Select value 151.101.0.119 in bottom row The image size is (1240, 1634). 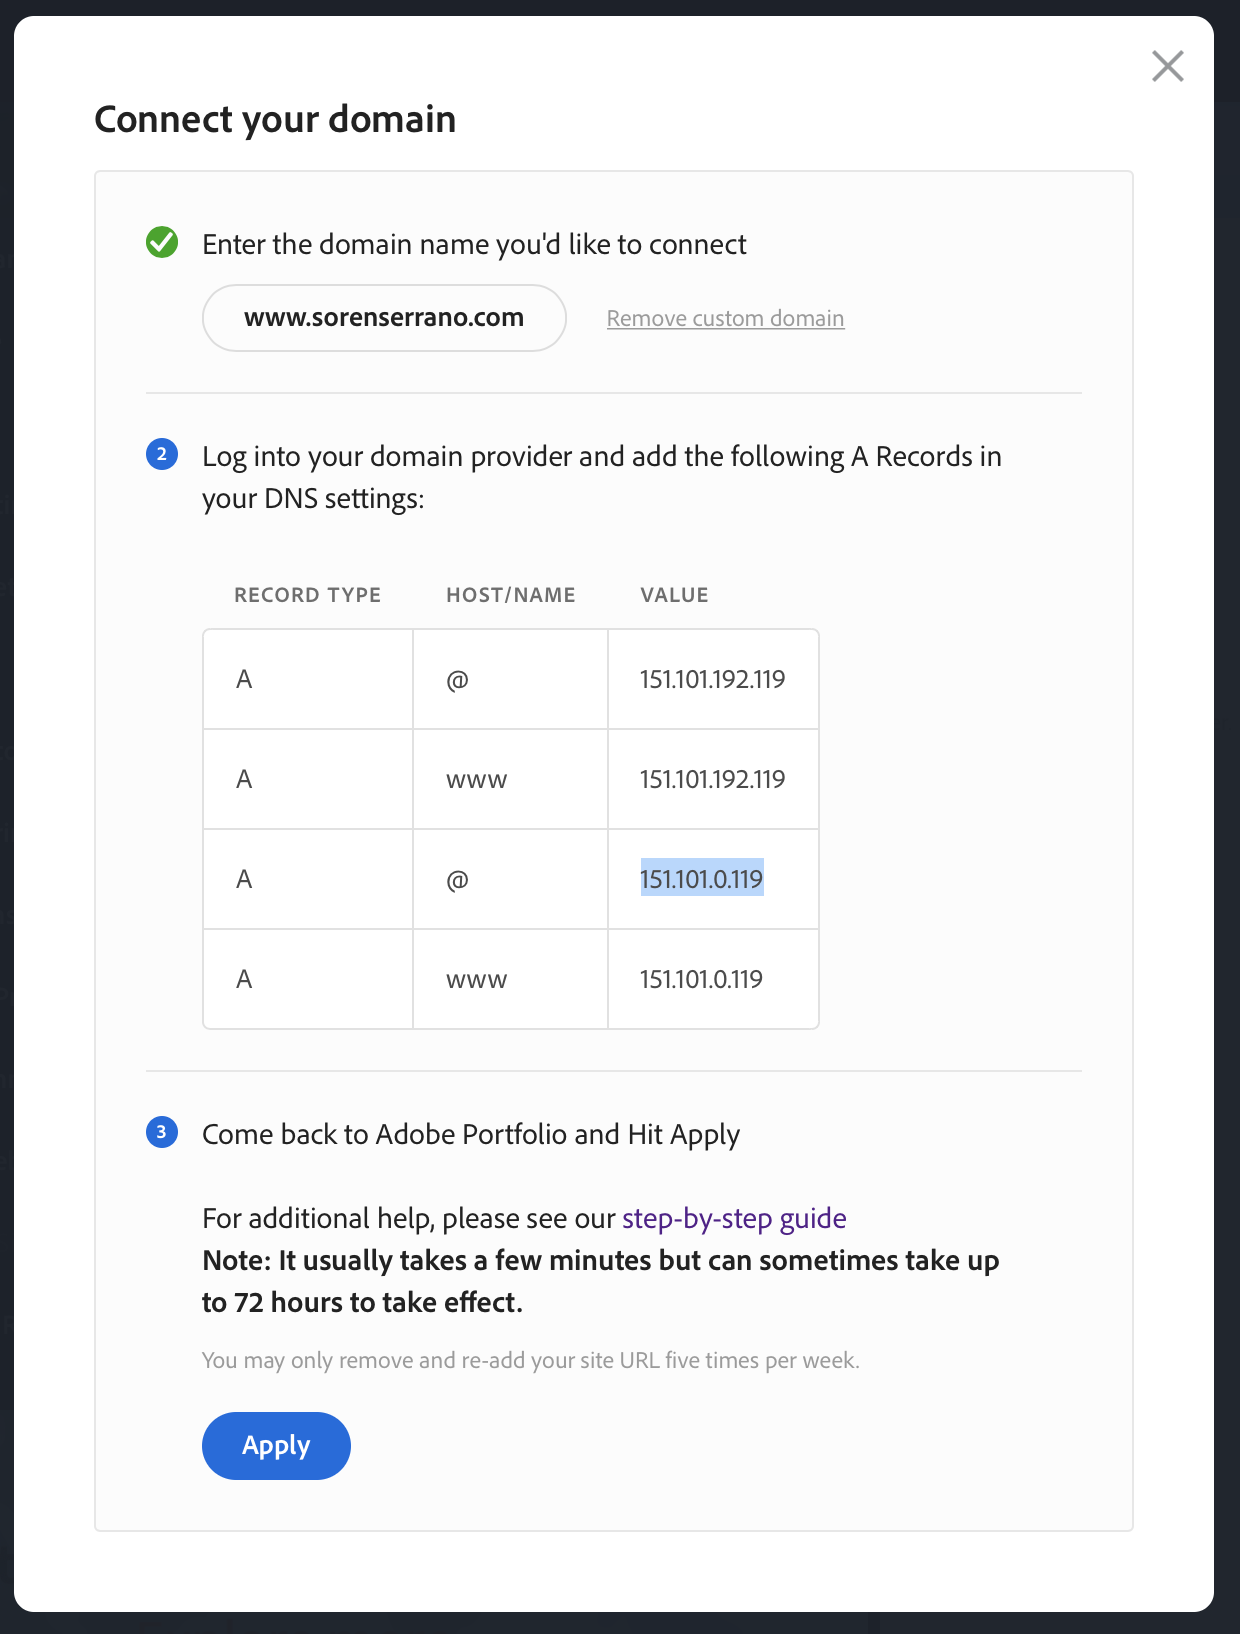point(701,979)
